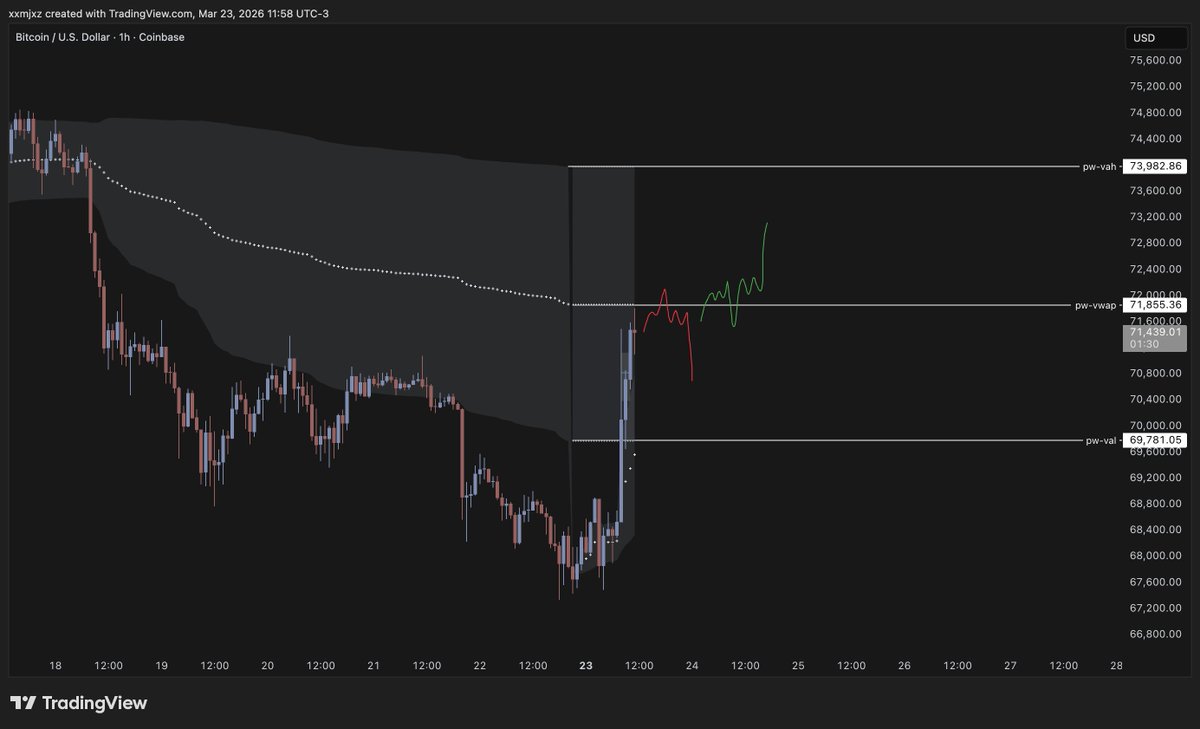Click the TradingView logo
The width and height of the screenshot is (1200, 729).
(79, 703)
